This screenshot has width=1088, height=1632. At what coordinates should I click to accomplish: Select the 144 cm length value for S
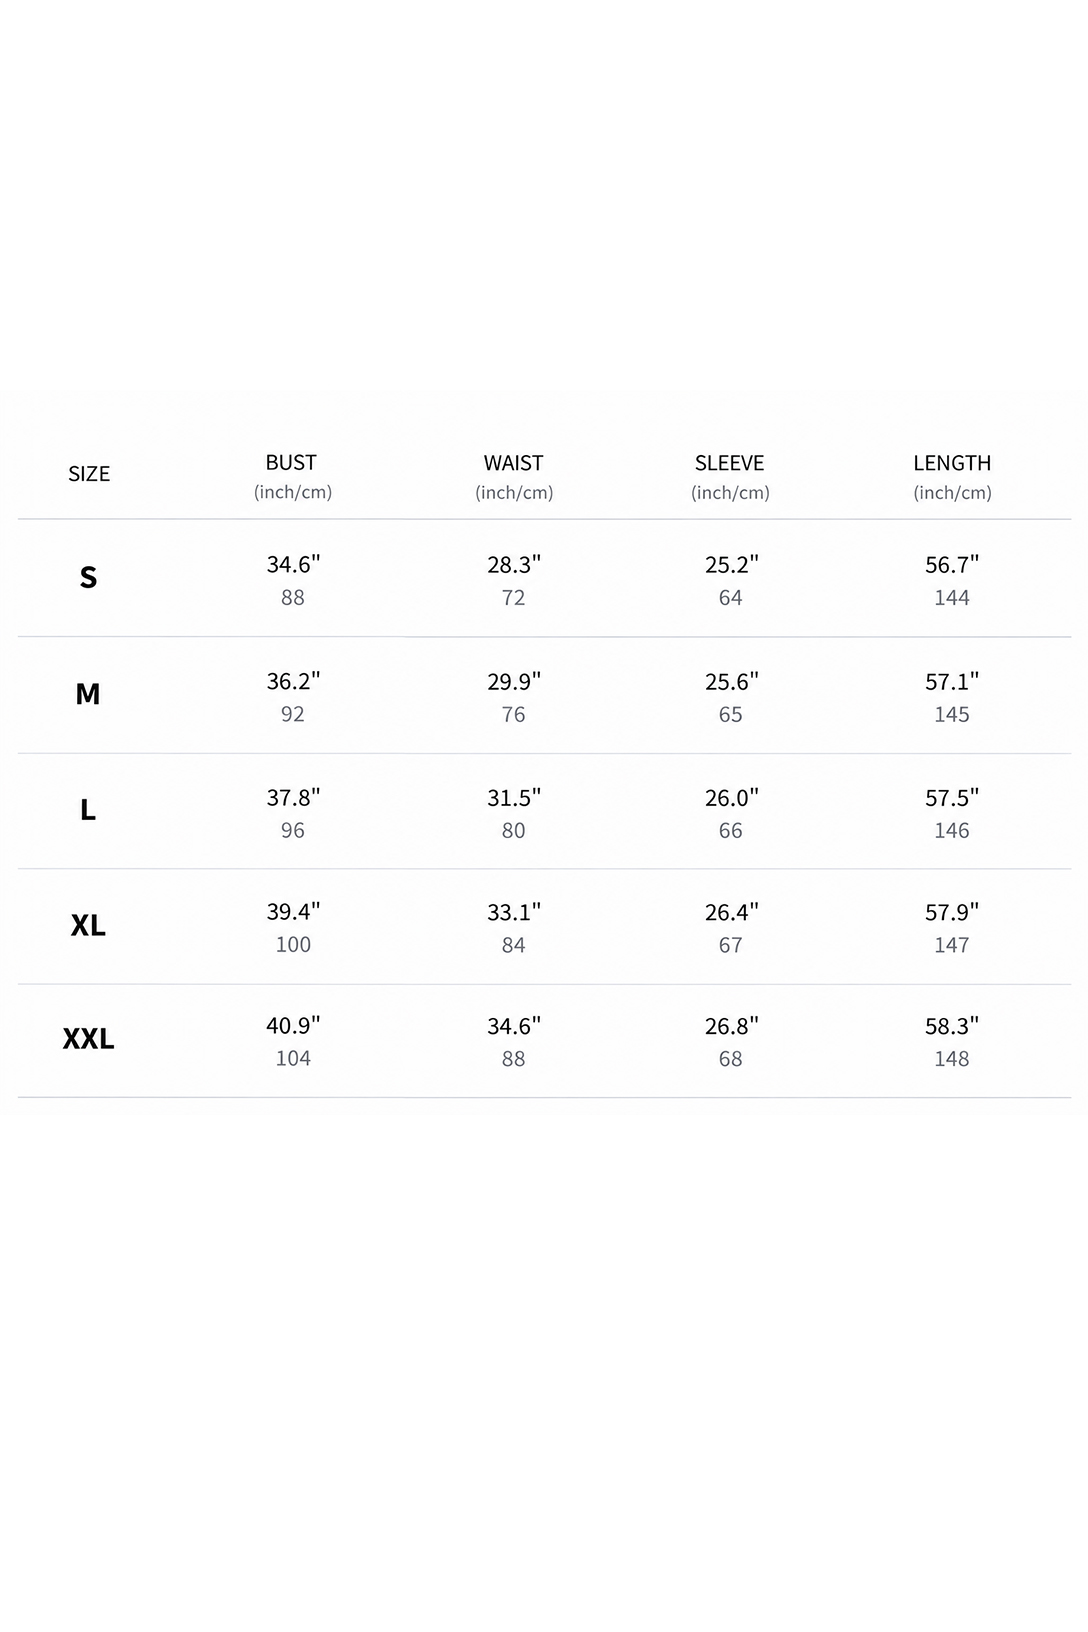(952, 597)
